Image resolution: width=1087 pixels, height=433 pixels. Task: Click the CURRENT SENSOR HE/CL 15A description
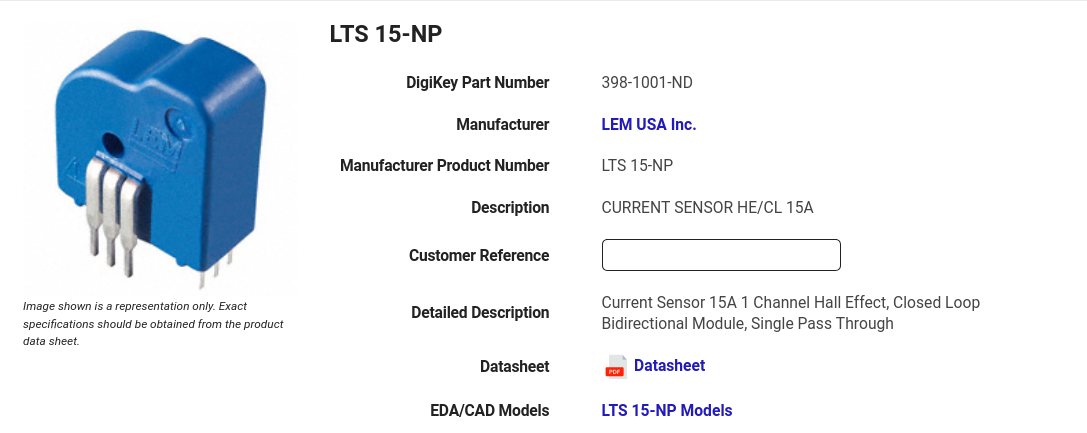tap(707, 207)
